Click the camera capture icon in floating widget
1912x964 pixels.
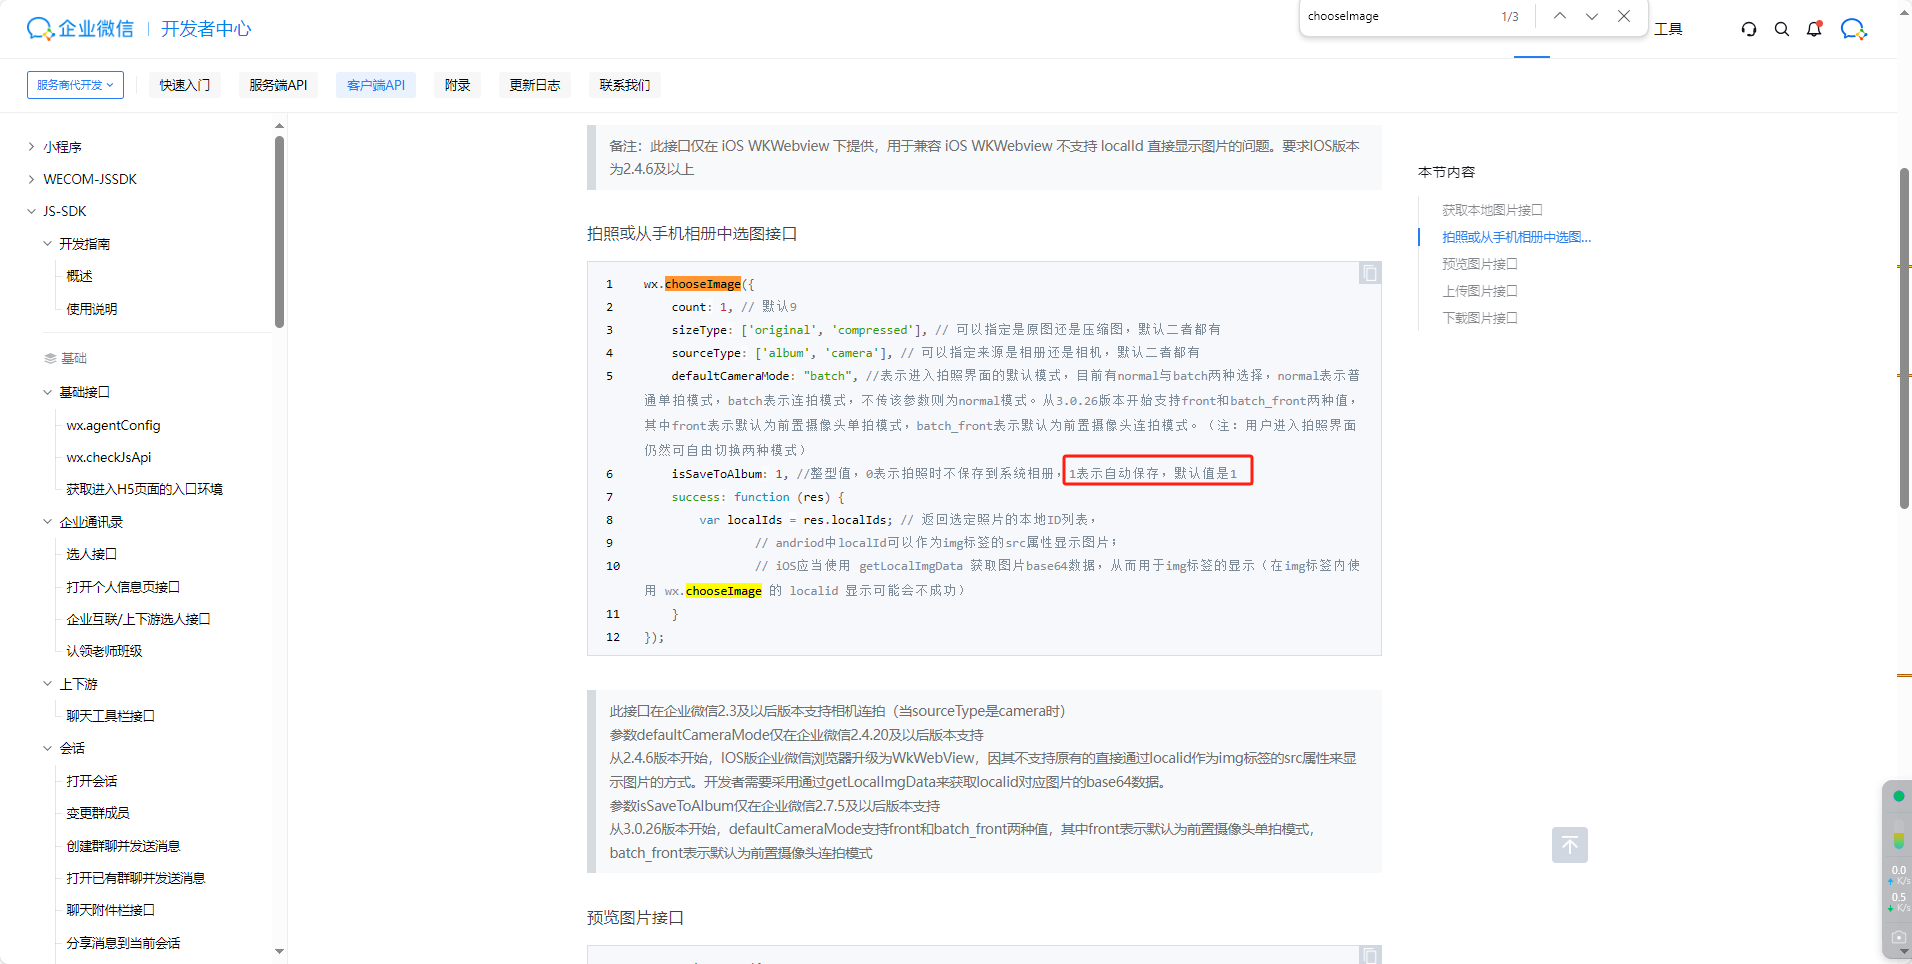[x=1897, y=937]
